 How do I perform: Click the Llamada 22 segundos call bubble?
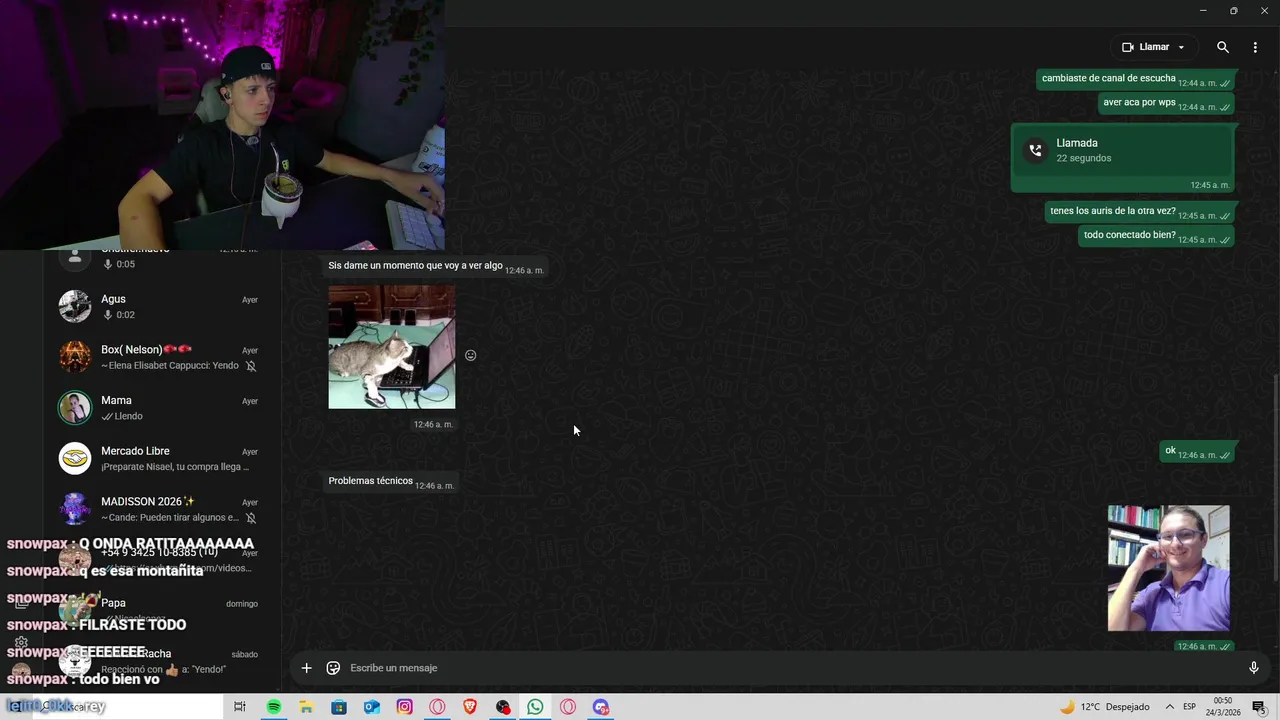(x=1123, y=158)
